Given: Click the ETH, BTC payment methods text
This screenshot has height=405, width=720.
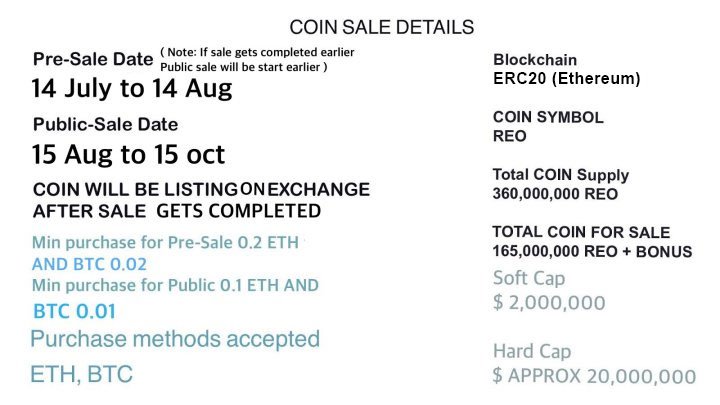Looking at the screenshot, I should tap(81, 374).
